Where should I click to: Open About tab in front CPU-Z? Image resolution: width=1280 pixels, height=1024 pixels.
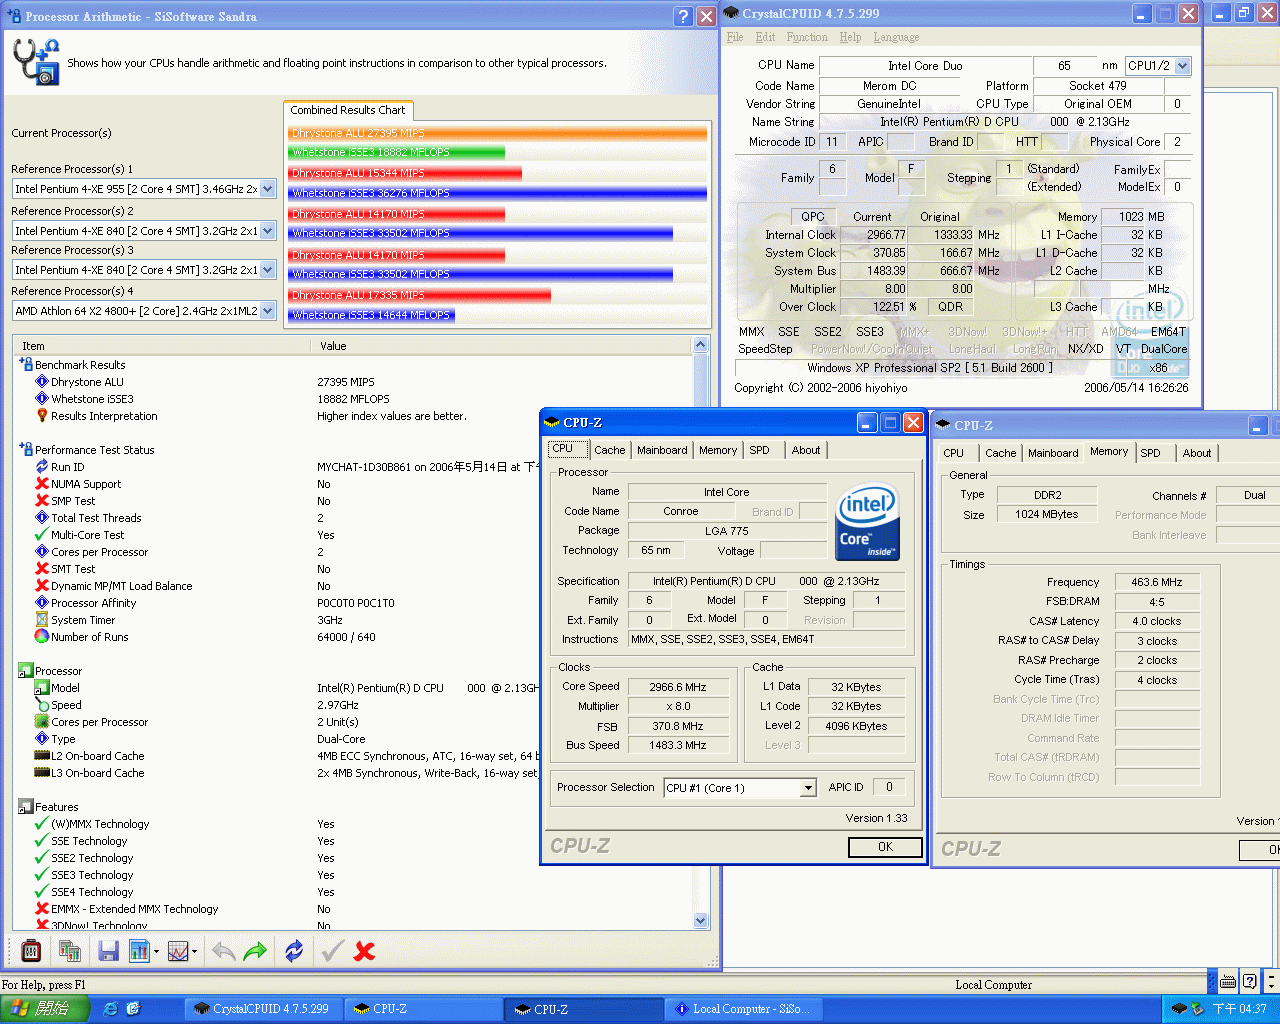[x=806, y=450]
